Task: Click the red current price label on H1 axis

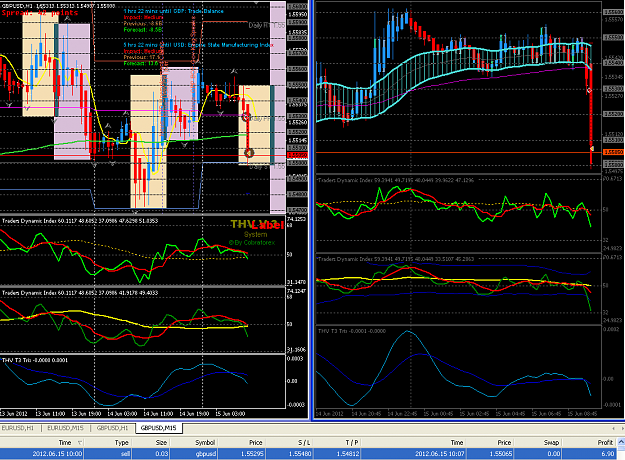Action: pos(297,155)
